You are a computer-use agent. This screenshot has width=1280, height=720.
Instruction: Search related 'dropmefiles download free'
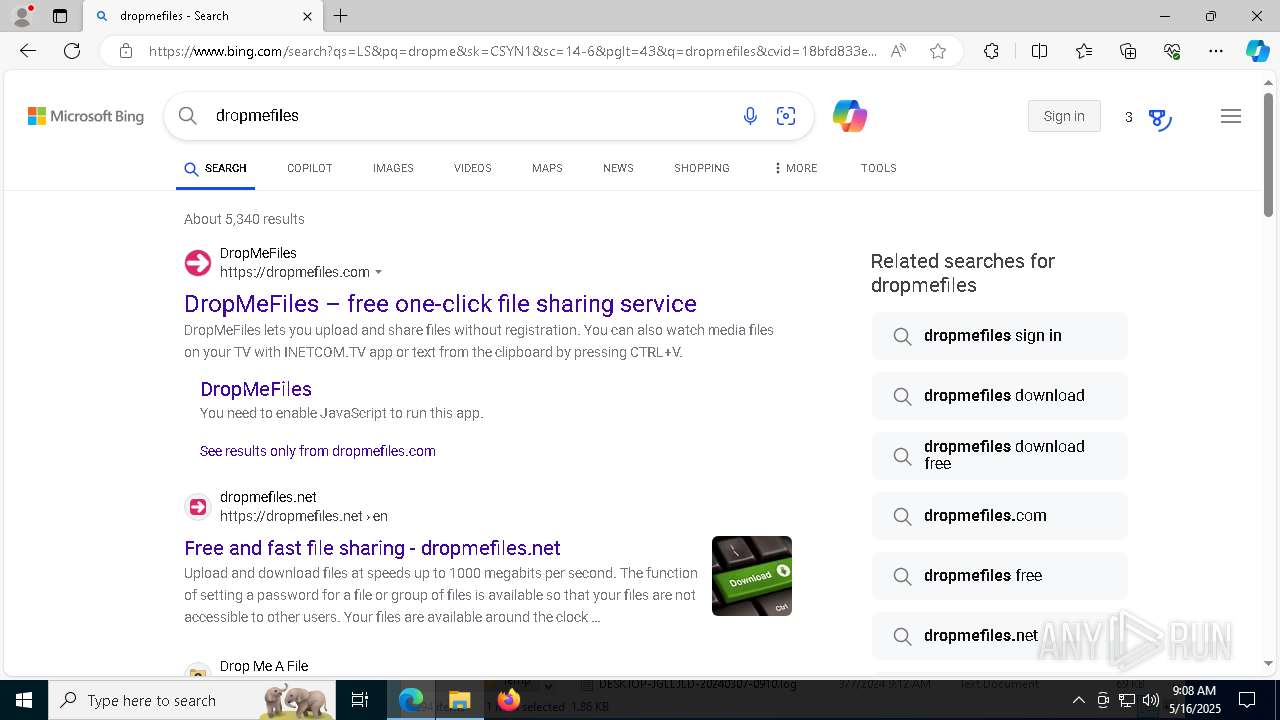click(999, 456)
